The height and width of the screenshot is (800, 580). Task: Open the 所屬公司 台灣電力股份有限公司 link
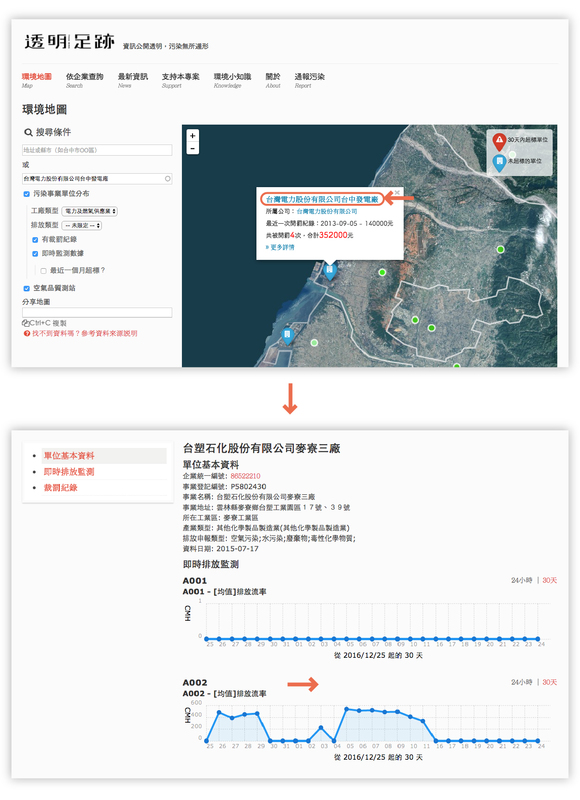pos(326,211)
